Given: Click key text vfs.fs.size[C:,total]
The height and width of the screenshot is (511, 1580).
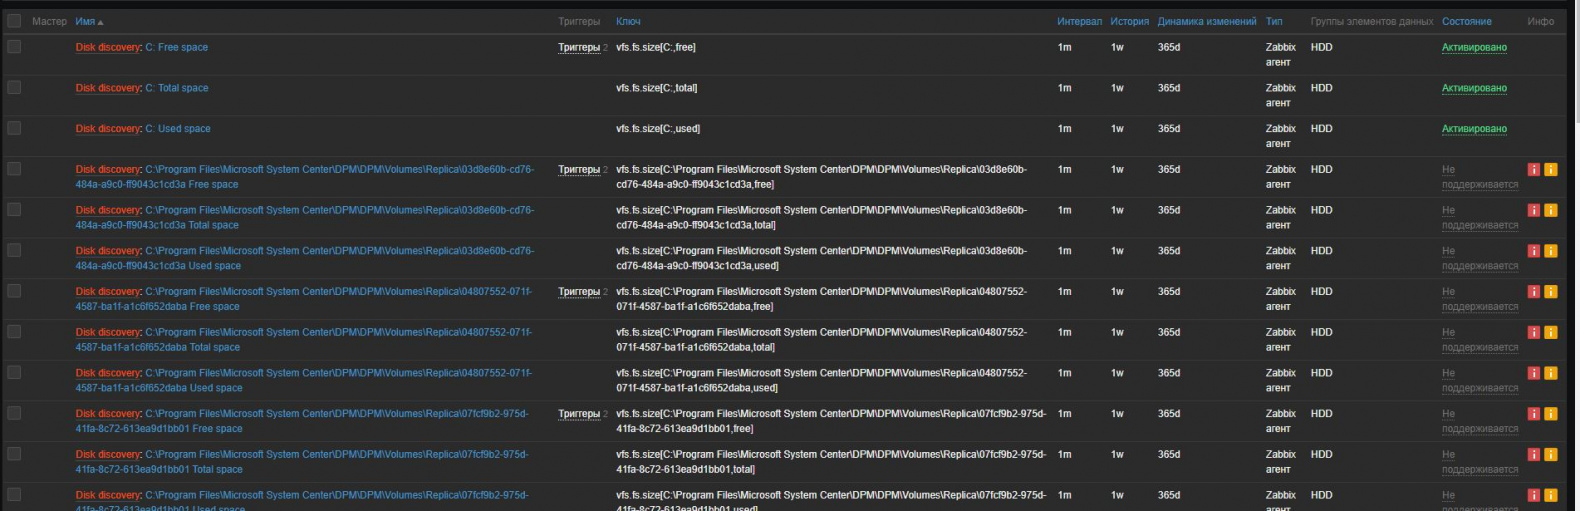Looking at the screenshot, I should tap(657, 88).
